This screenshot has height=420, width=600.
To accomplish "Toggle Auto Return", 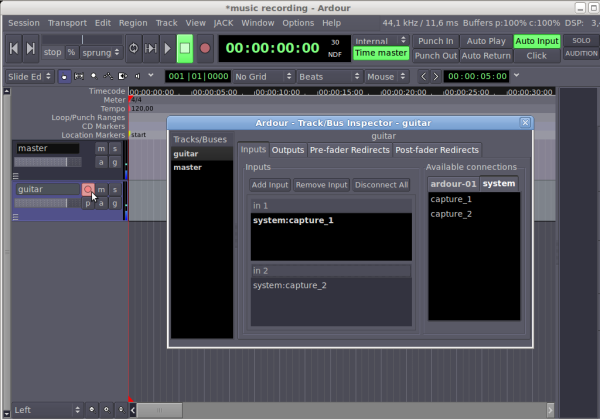I will [x=486, y=55].
